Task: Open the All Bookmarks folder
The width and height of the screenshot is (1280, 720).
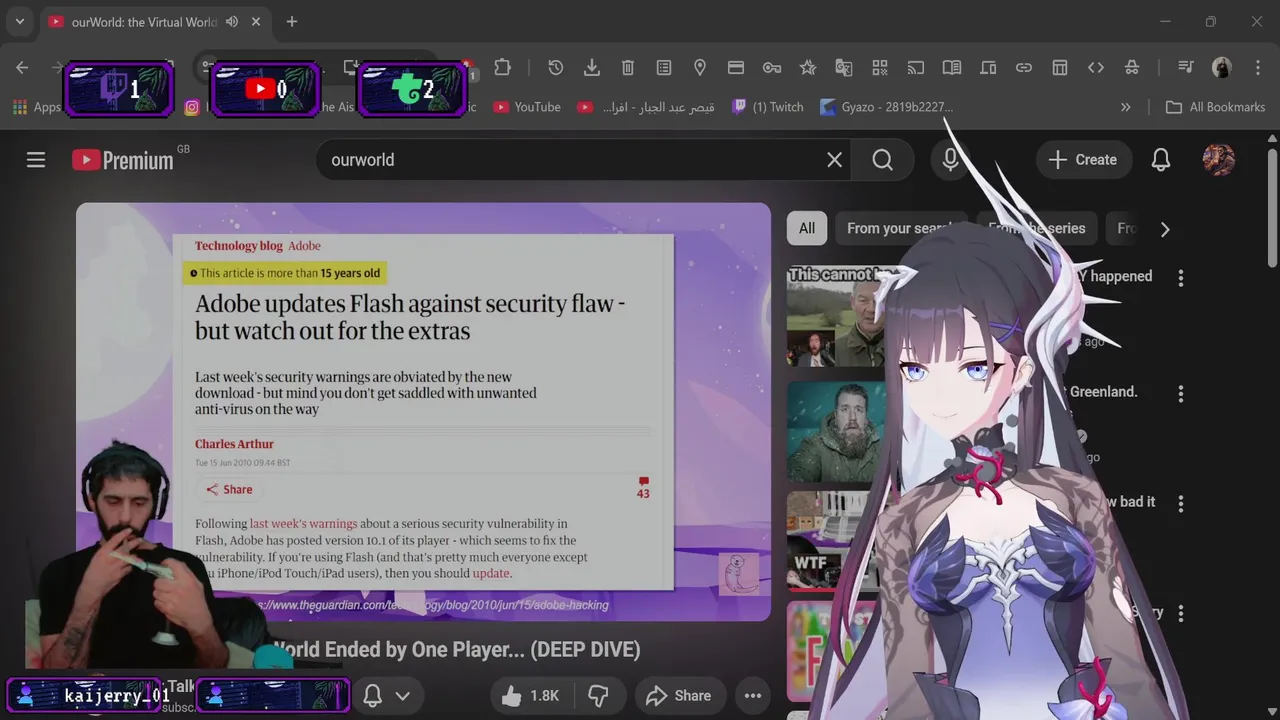Action: click(1216, 107)
